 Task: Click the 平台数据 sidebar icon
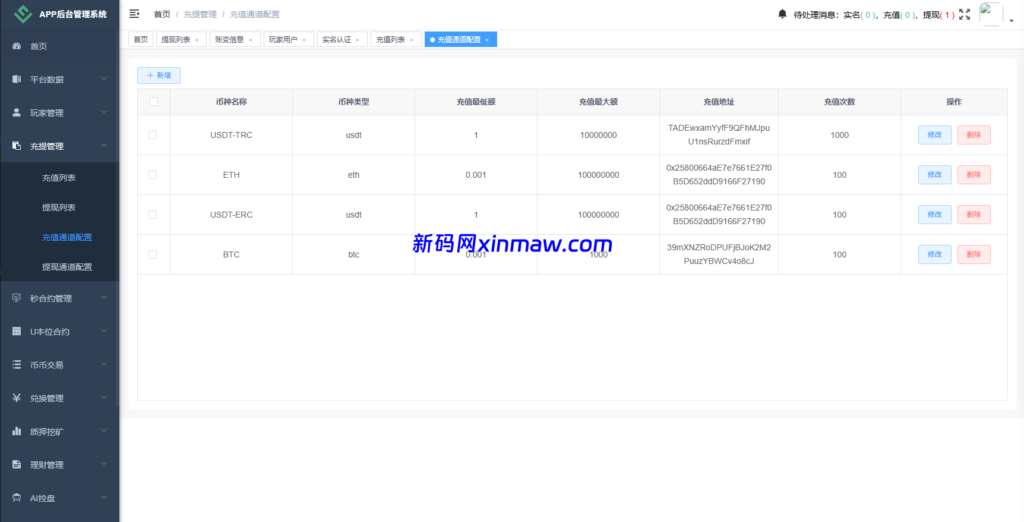17,79
